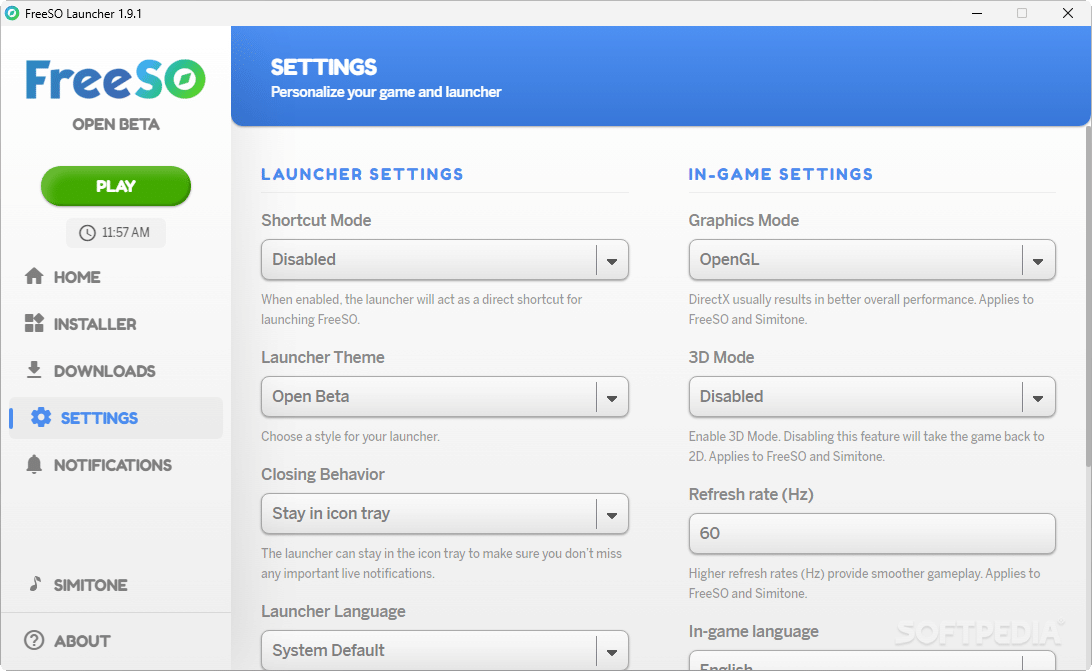This screenshot has height=671, width=1092.
Task: Click the Settings gear icon
Action: click(x=41, y=417)
